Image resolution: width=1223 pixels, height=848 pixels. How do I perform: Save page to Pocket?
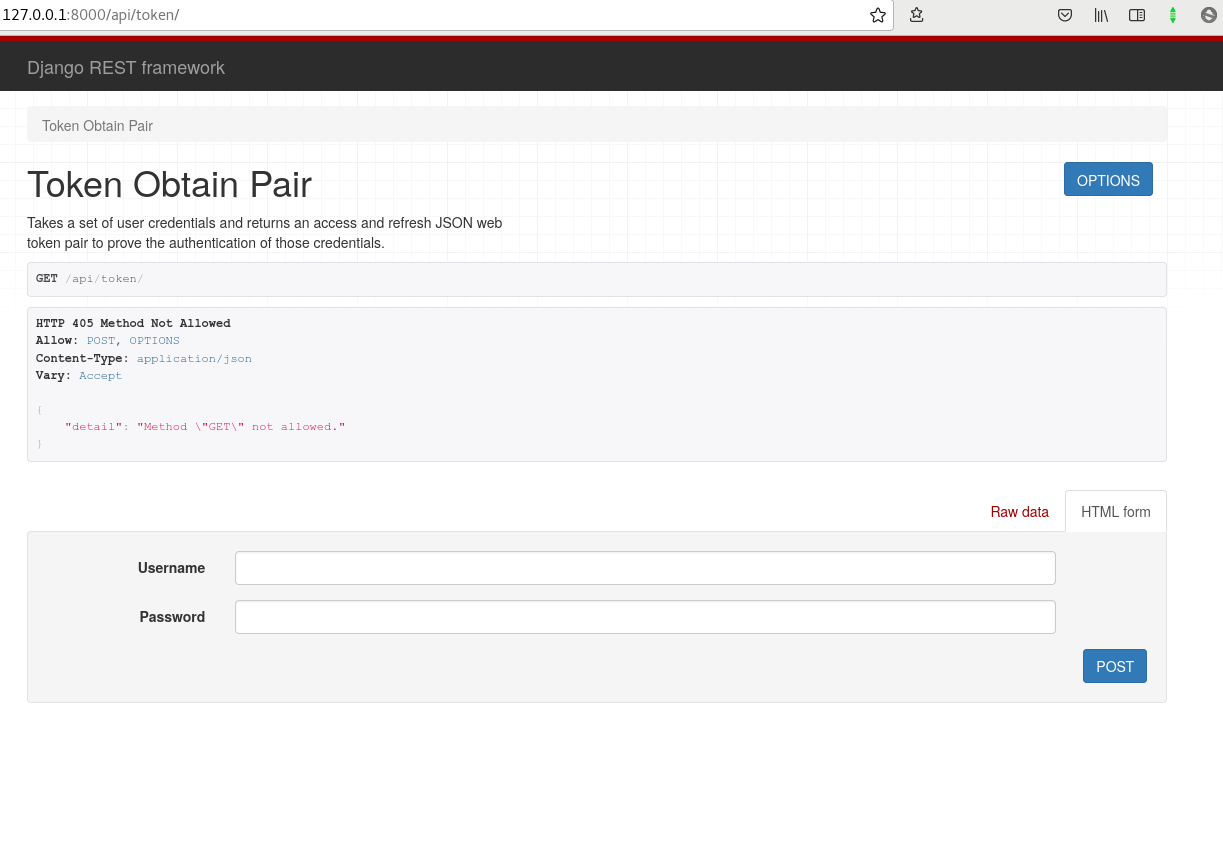[1065, 15]
